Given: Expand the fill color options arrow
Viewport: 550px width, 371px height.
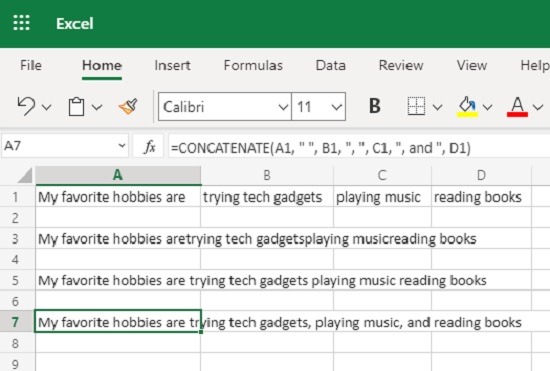Looking at the screenshot, I should 488,107.
